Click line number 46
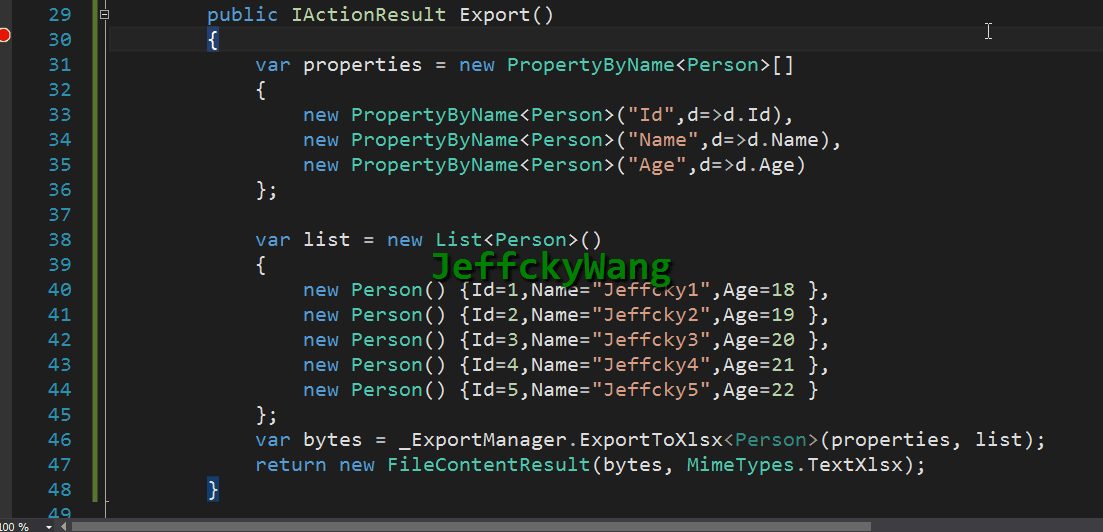 tap(60, 441)
